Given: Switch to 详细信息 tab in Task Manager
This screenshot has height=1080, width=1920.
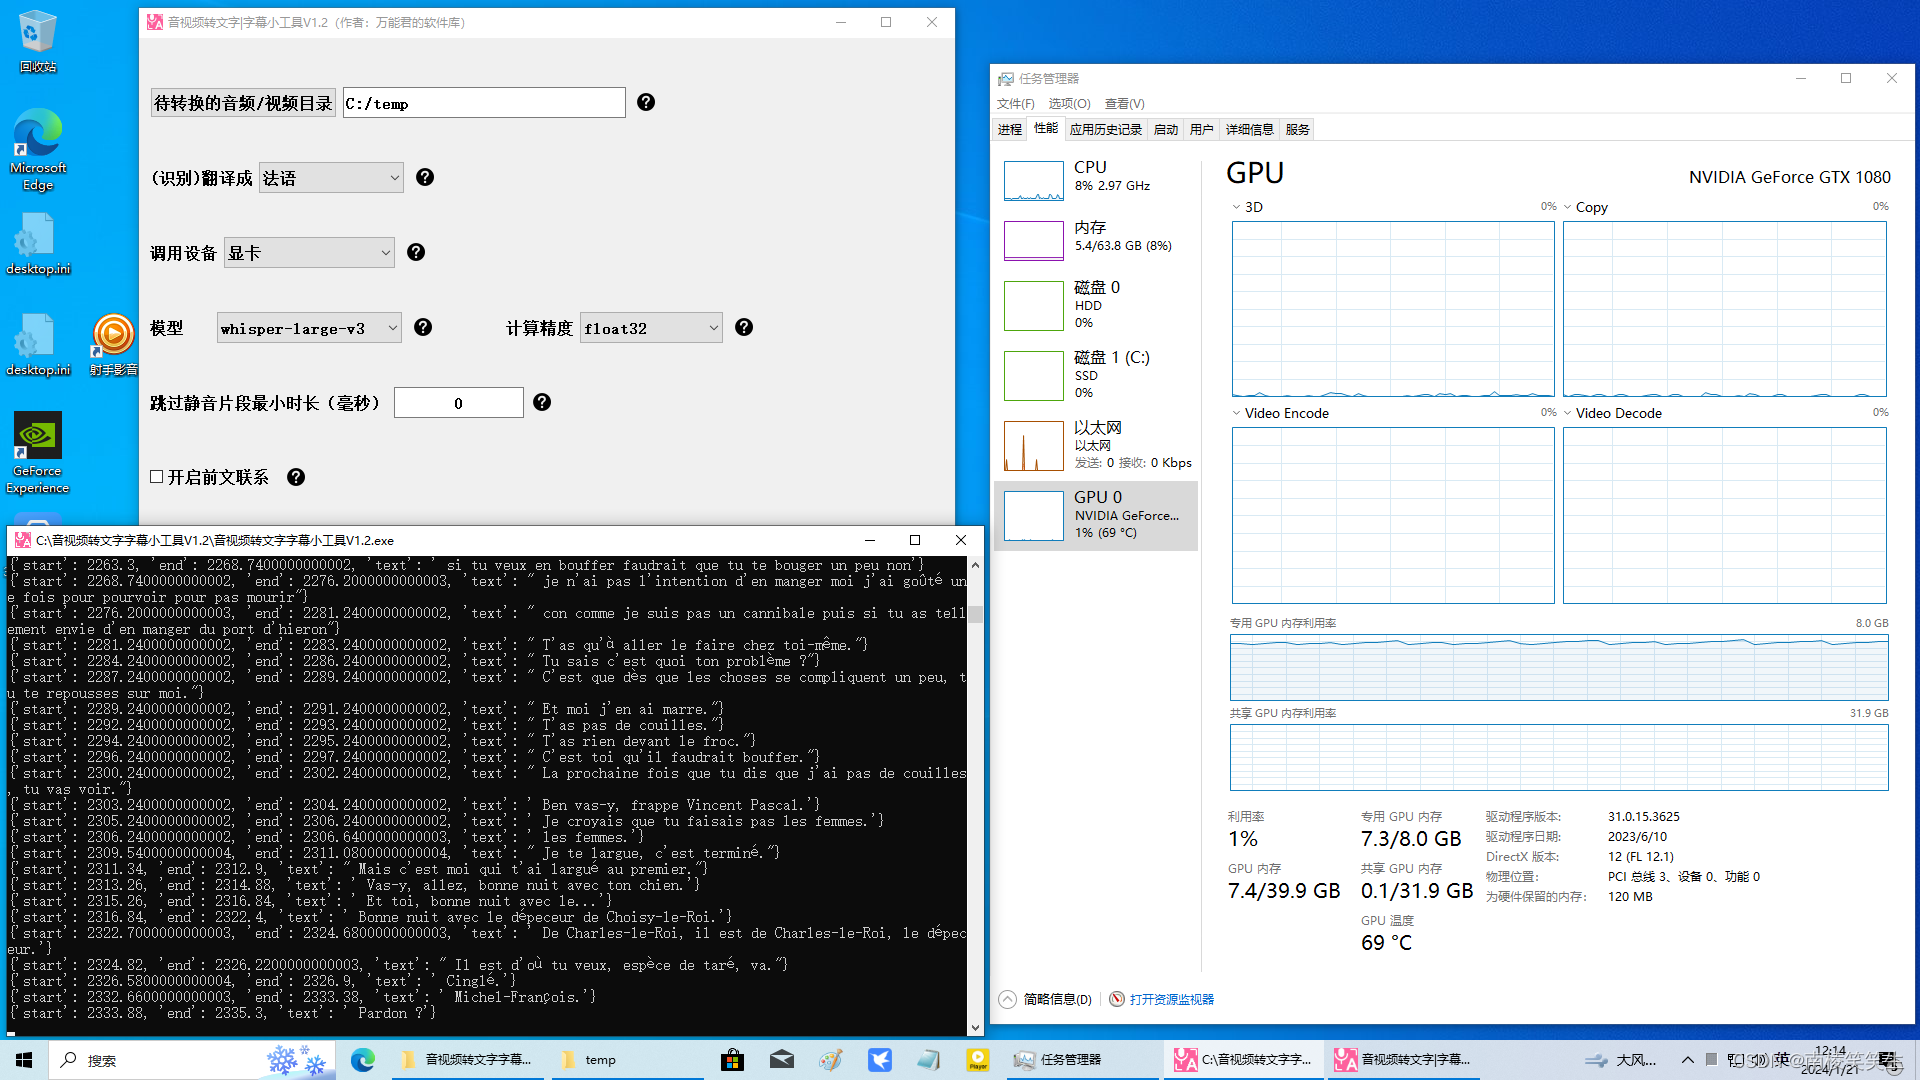Looking at the screenshot, I should pos(1250,129).
